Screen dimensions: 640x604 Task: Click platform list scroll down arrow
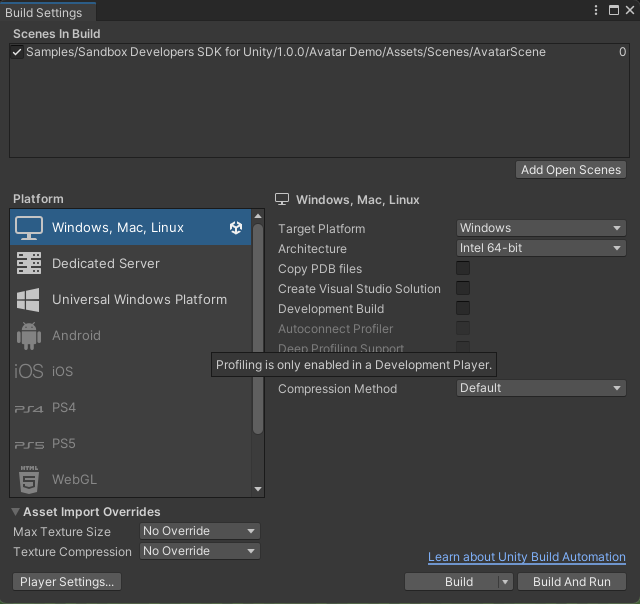point(258,489)
